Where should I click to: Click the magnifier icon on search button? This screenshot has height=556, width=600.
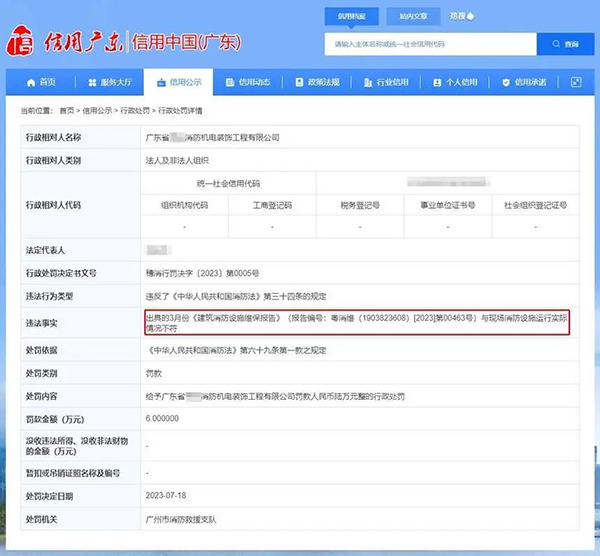tap(555, 44)
